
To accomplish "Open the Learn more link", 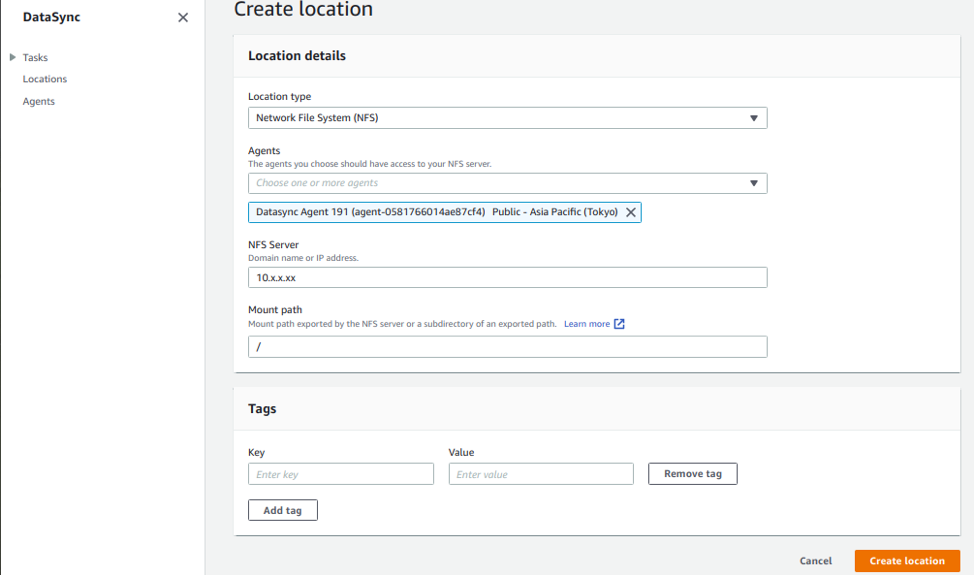I will [x=587, y=324].
